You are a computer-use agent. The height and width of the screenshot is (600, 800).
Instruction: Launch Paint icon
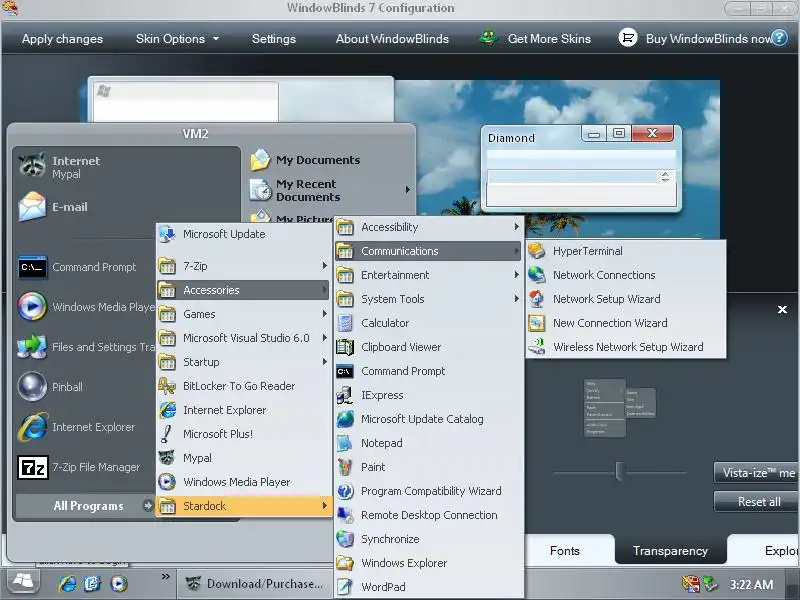(345, 467)
